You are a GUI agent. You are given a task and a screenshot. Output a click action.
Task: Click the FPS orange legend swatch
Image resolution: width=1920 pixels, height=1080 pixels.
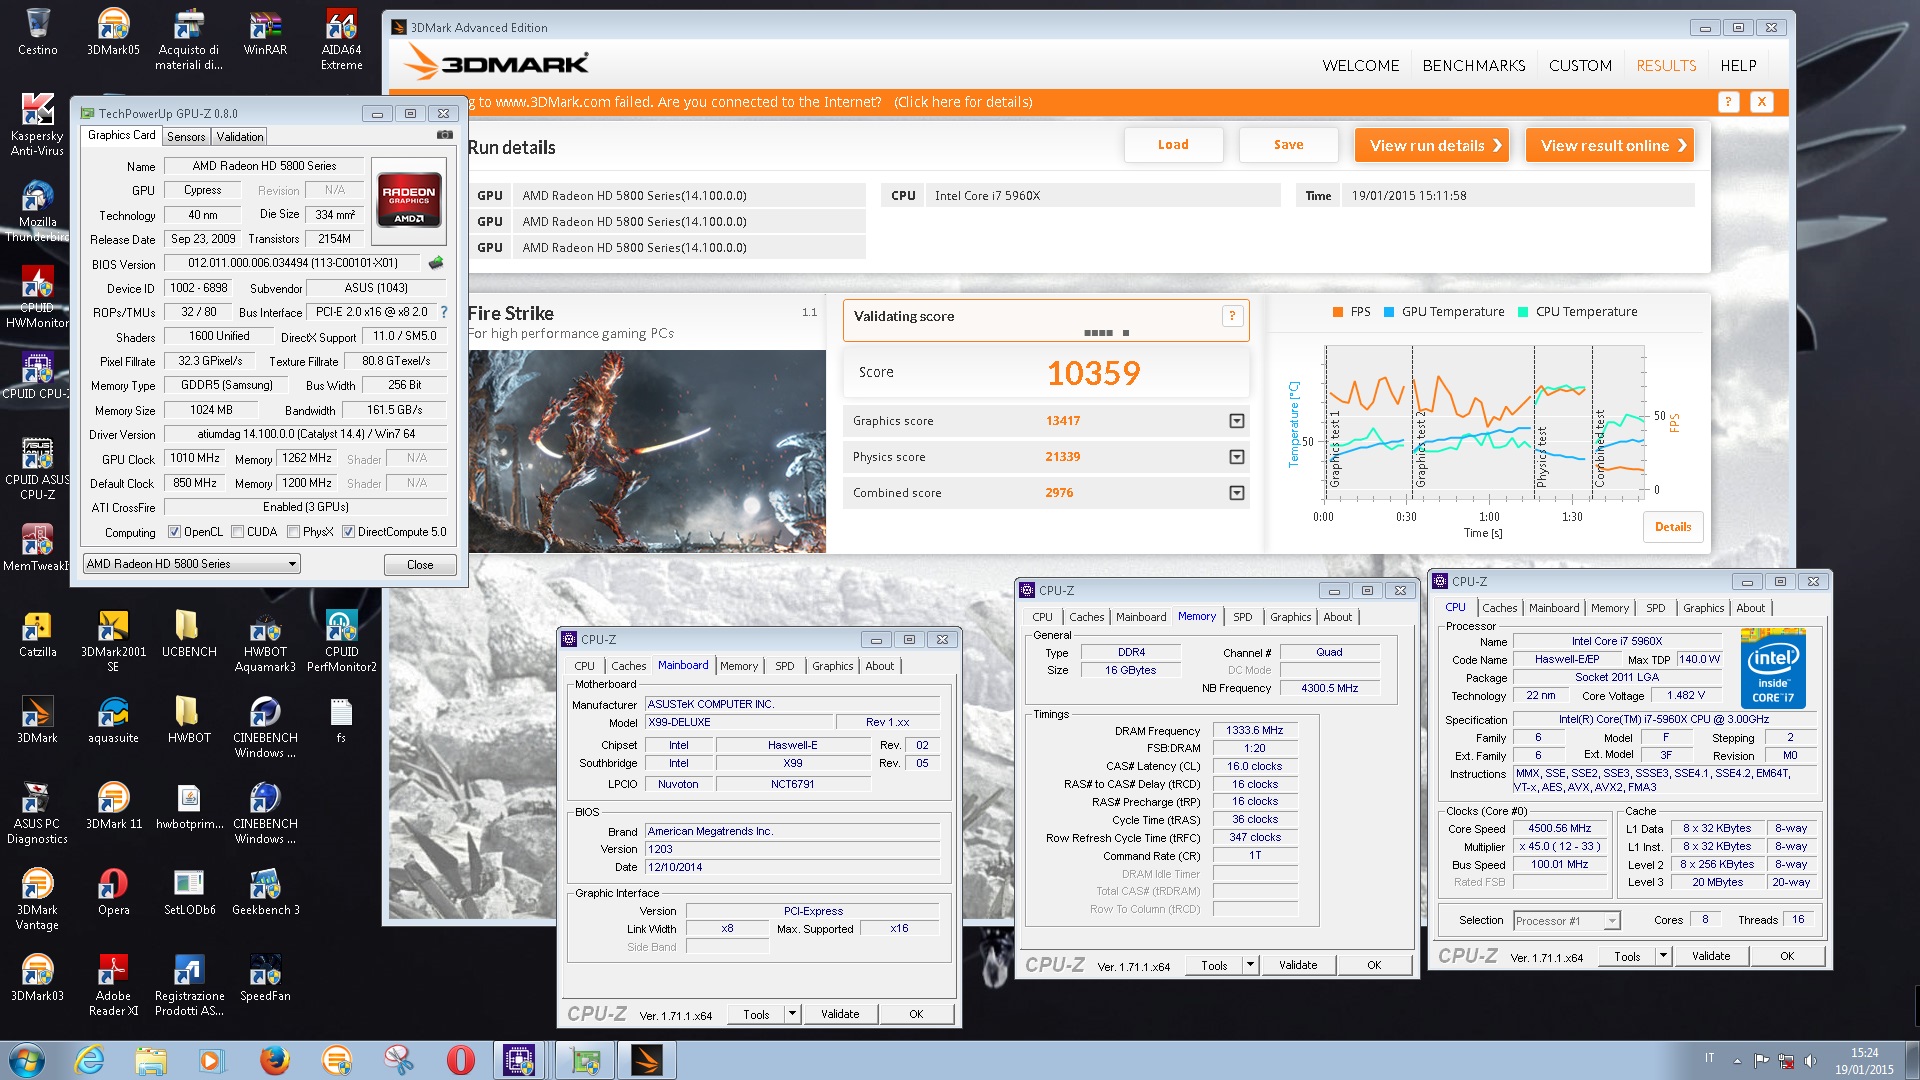coord(1337,312)
